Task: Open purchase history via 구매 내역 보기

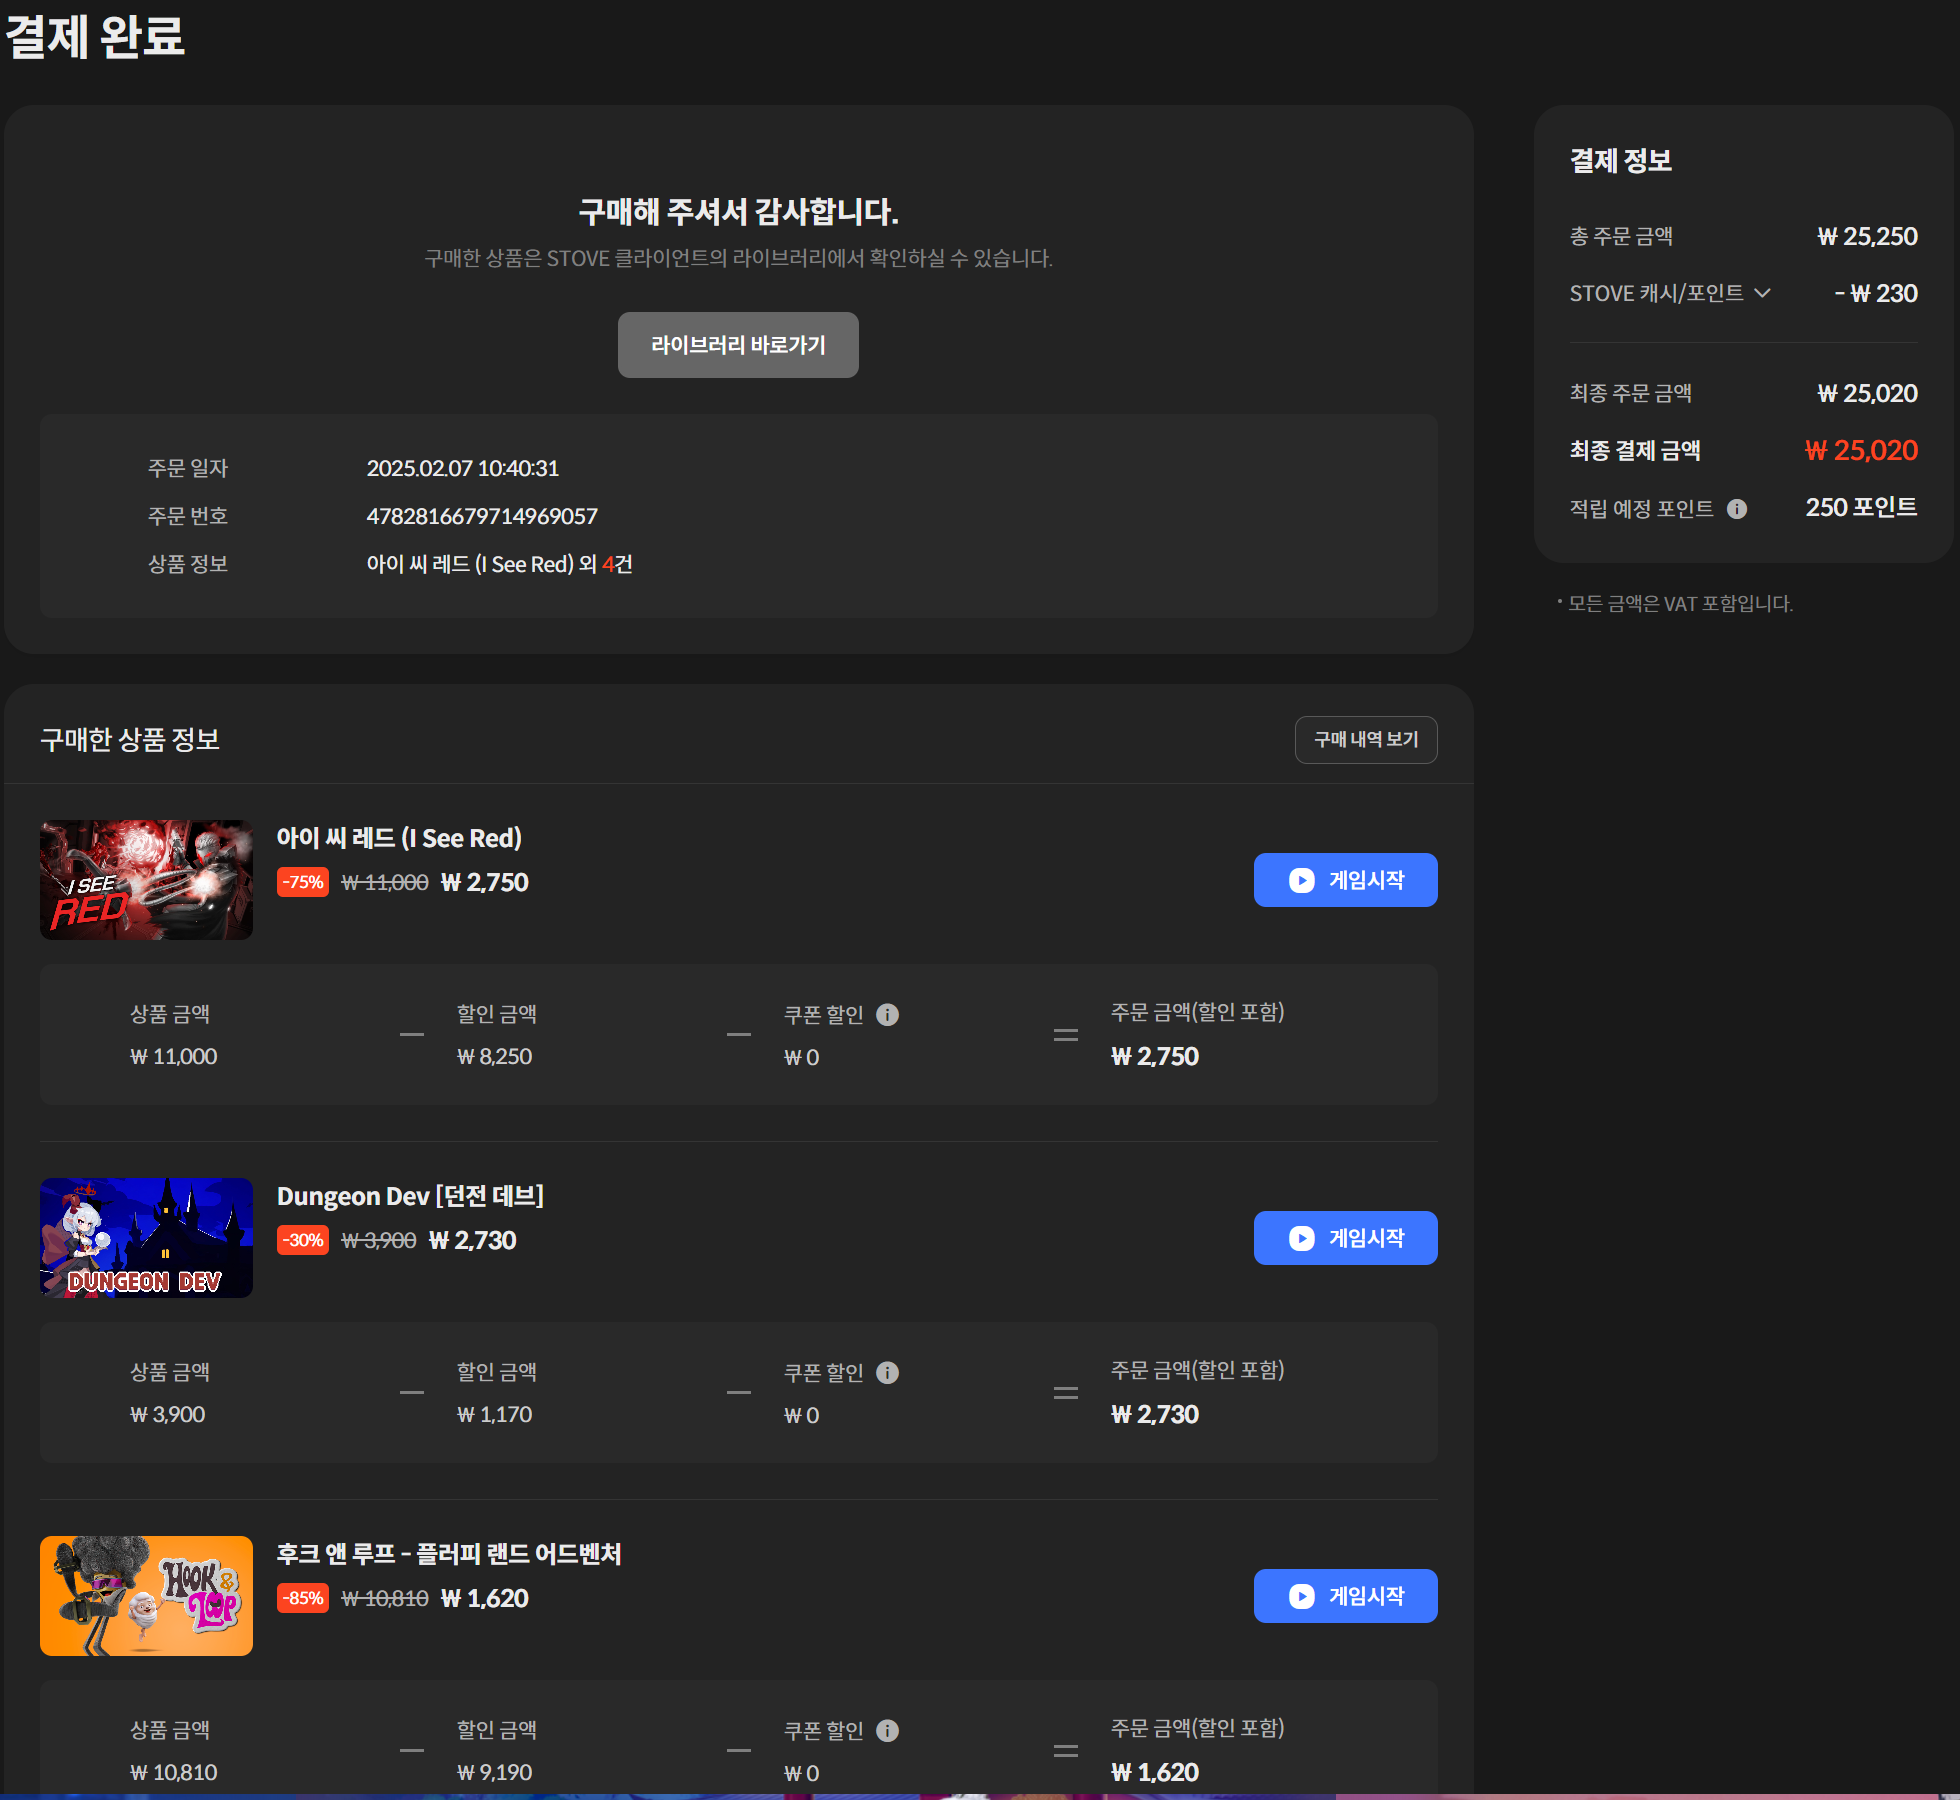Action: tap(1366, 739)
